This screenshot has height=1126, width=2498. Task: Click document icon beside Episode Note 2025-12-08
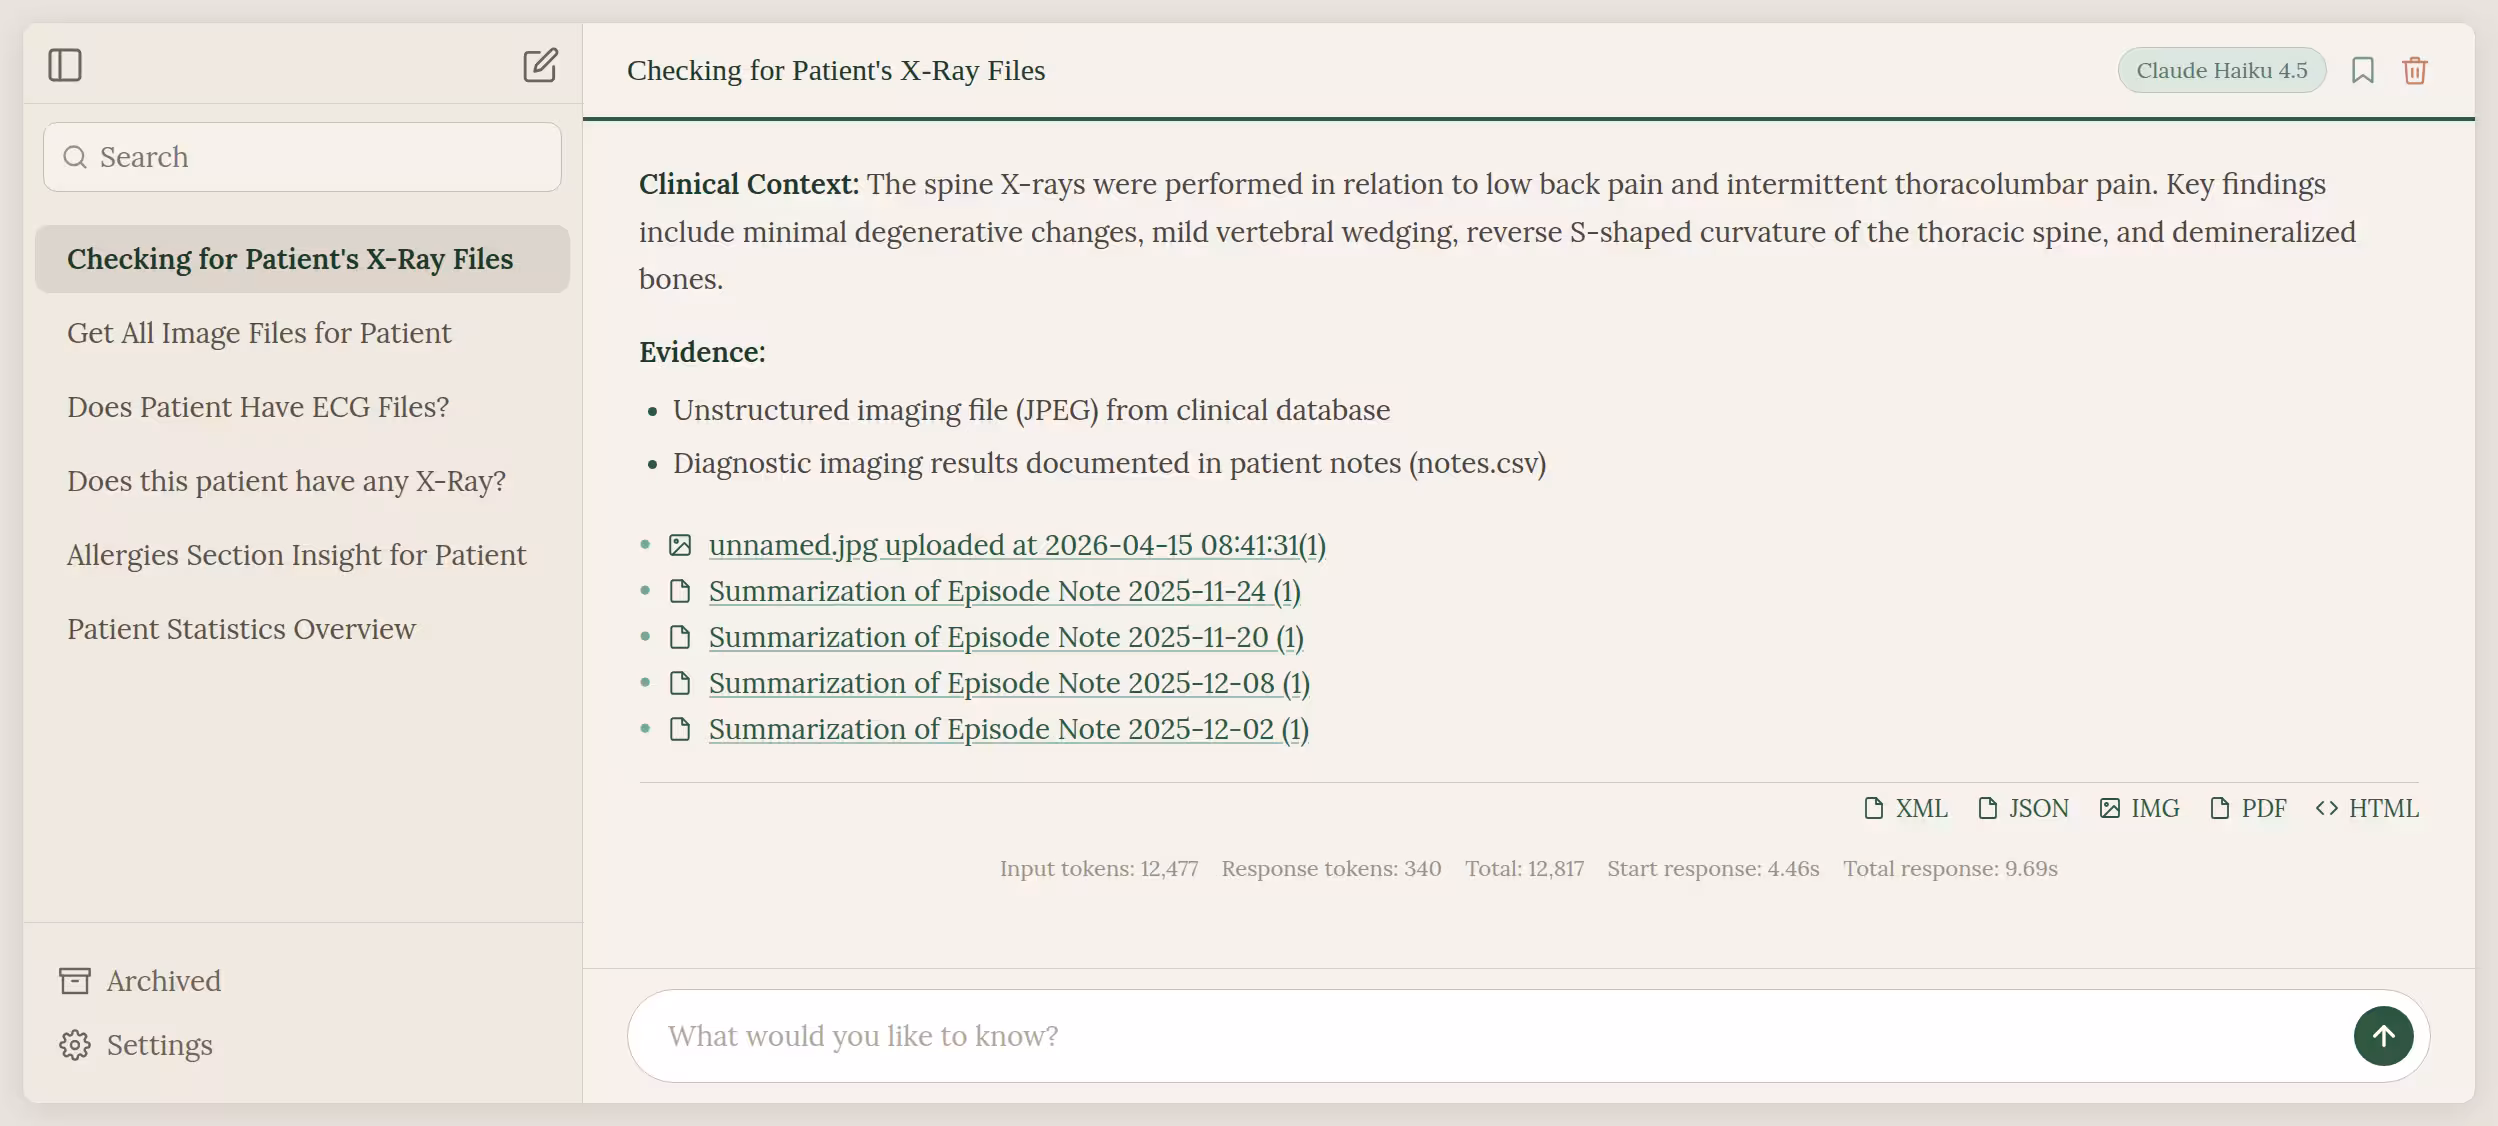(680, 683)
